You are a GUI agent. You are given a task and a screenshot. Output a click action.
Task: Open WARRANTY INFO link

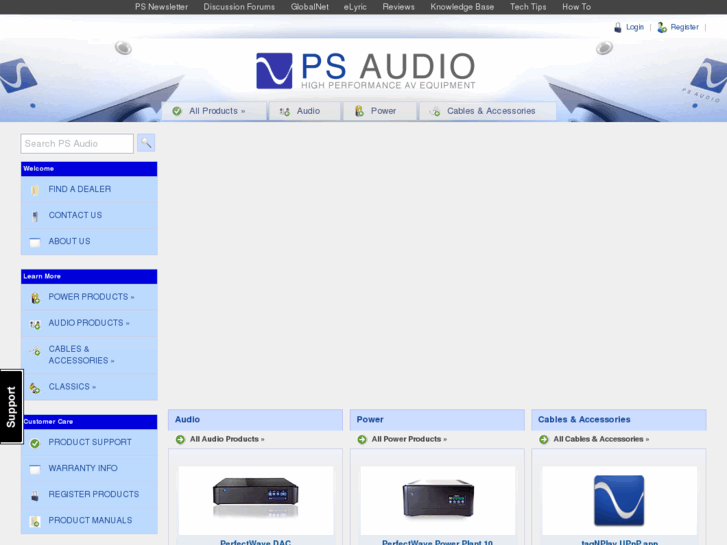coord(89,468)
